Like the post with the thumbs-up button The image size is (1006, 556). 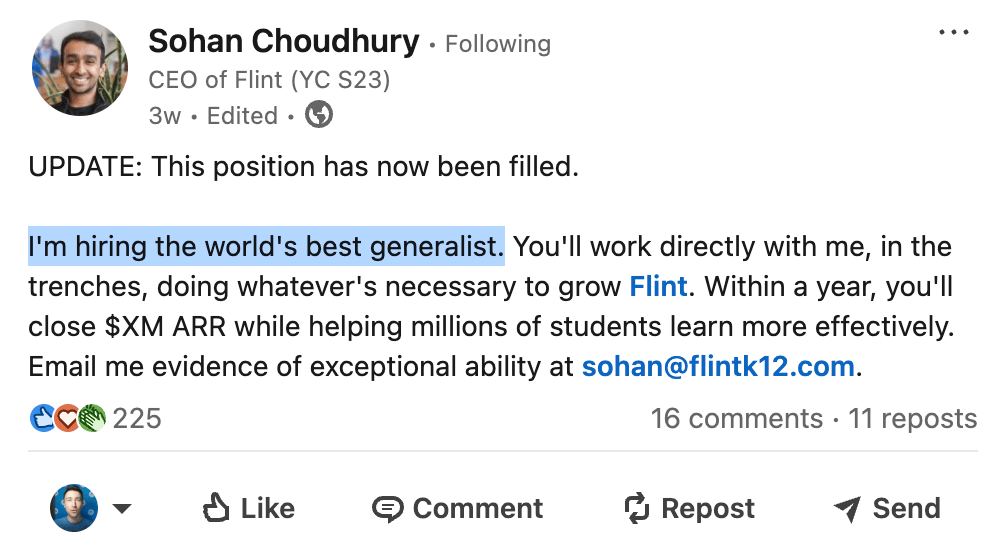[x=249, y=508]
